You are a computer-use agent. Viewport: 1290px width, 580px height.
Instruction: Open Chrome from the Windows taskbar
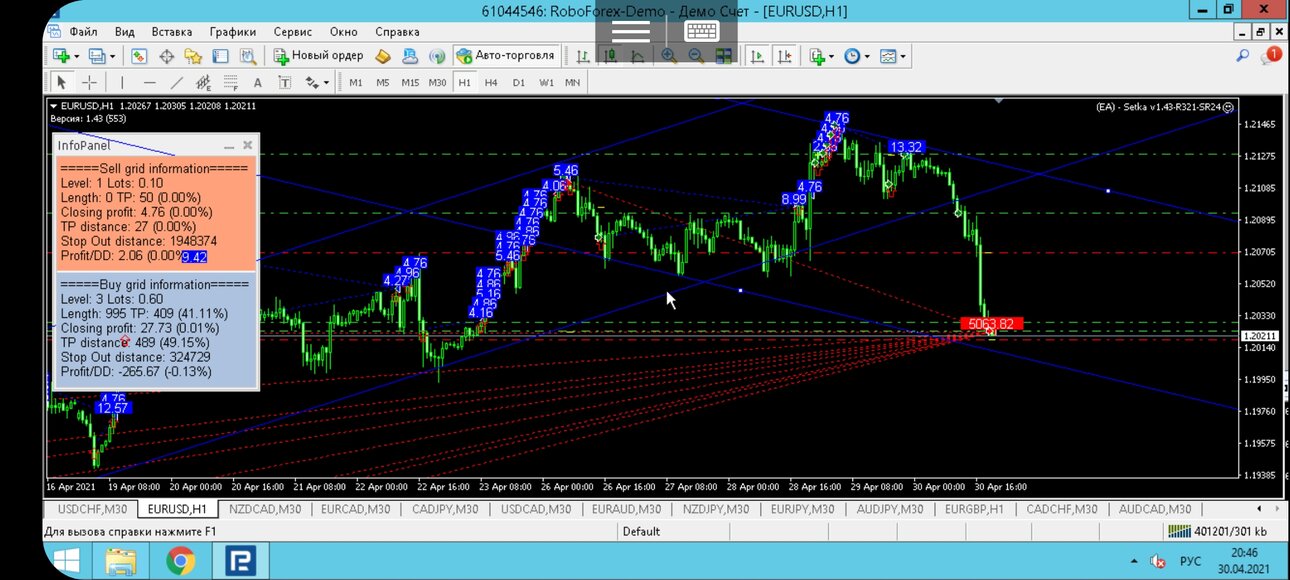pyautogui.click(x=181, y=561)
